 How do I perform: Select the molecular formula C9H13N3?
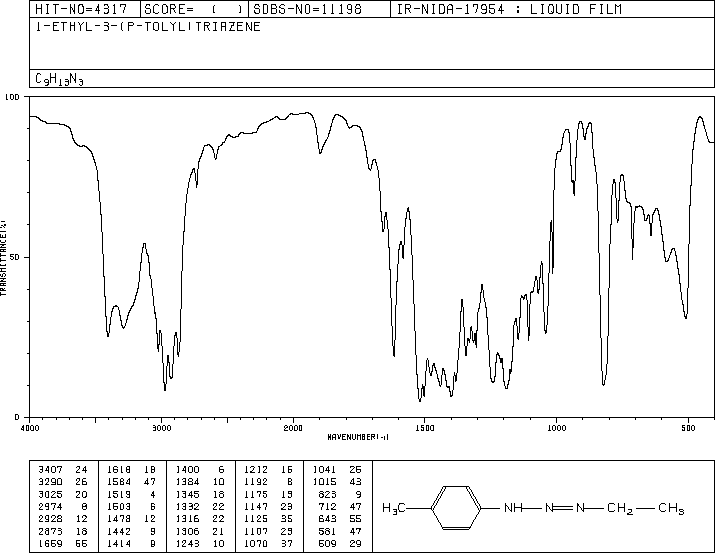coord(59,79)
